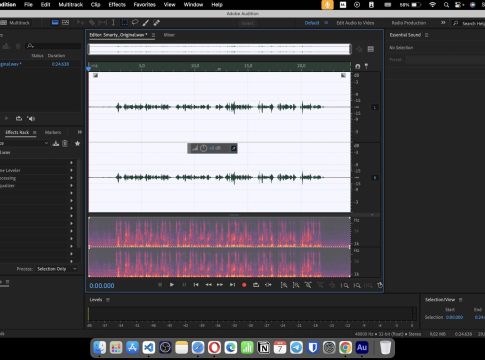485x360 pixels.
Task: Fast forward the audio
Action: click(220, 285)
